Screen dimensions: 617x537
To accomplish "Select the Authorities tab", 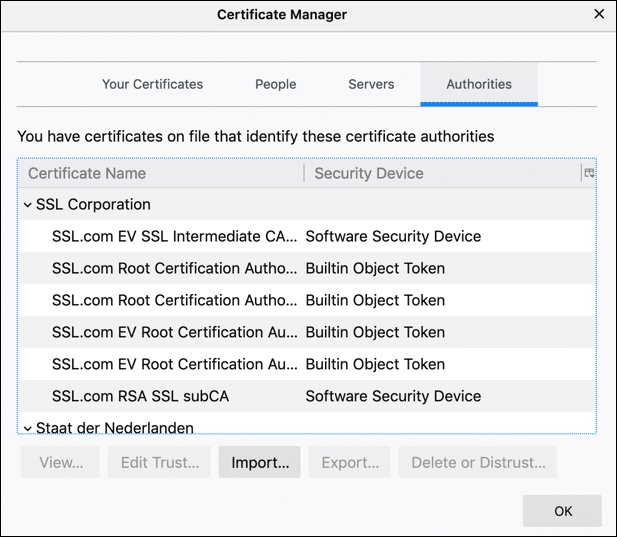I will click(479, 84).
